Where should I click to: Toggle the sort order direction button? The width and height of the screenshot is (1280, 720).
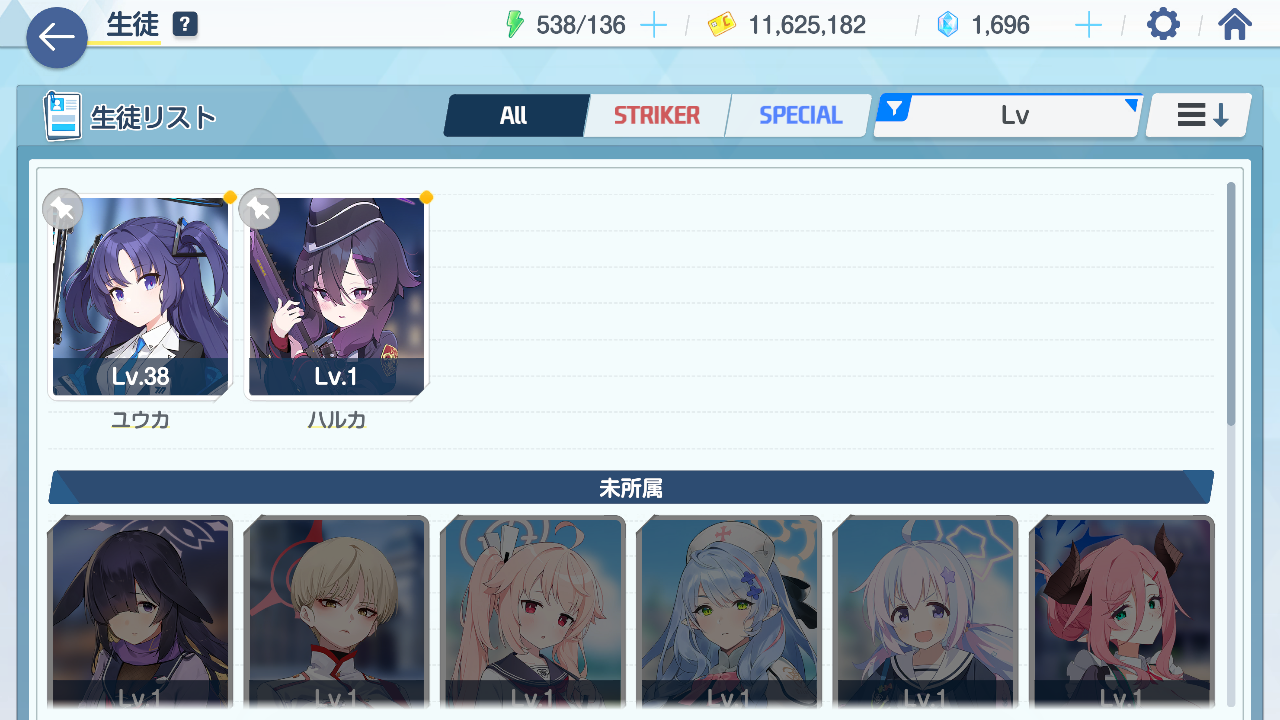click(1199, 115)
